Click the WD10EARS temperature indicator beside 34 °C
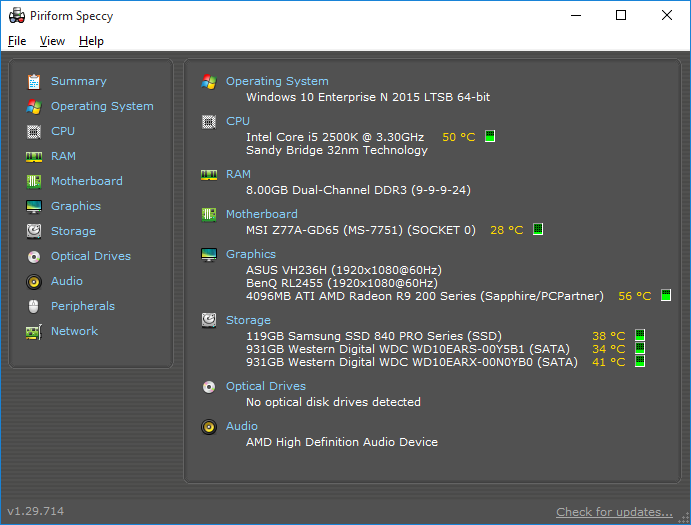The width and height of the screenshot is (691, 525). [x=640, y=348]
